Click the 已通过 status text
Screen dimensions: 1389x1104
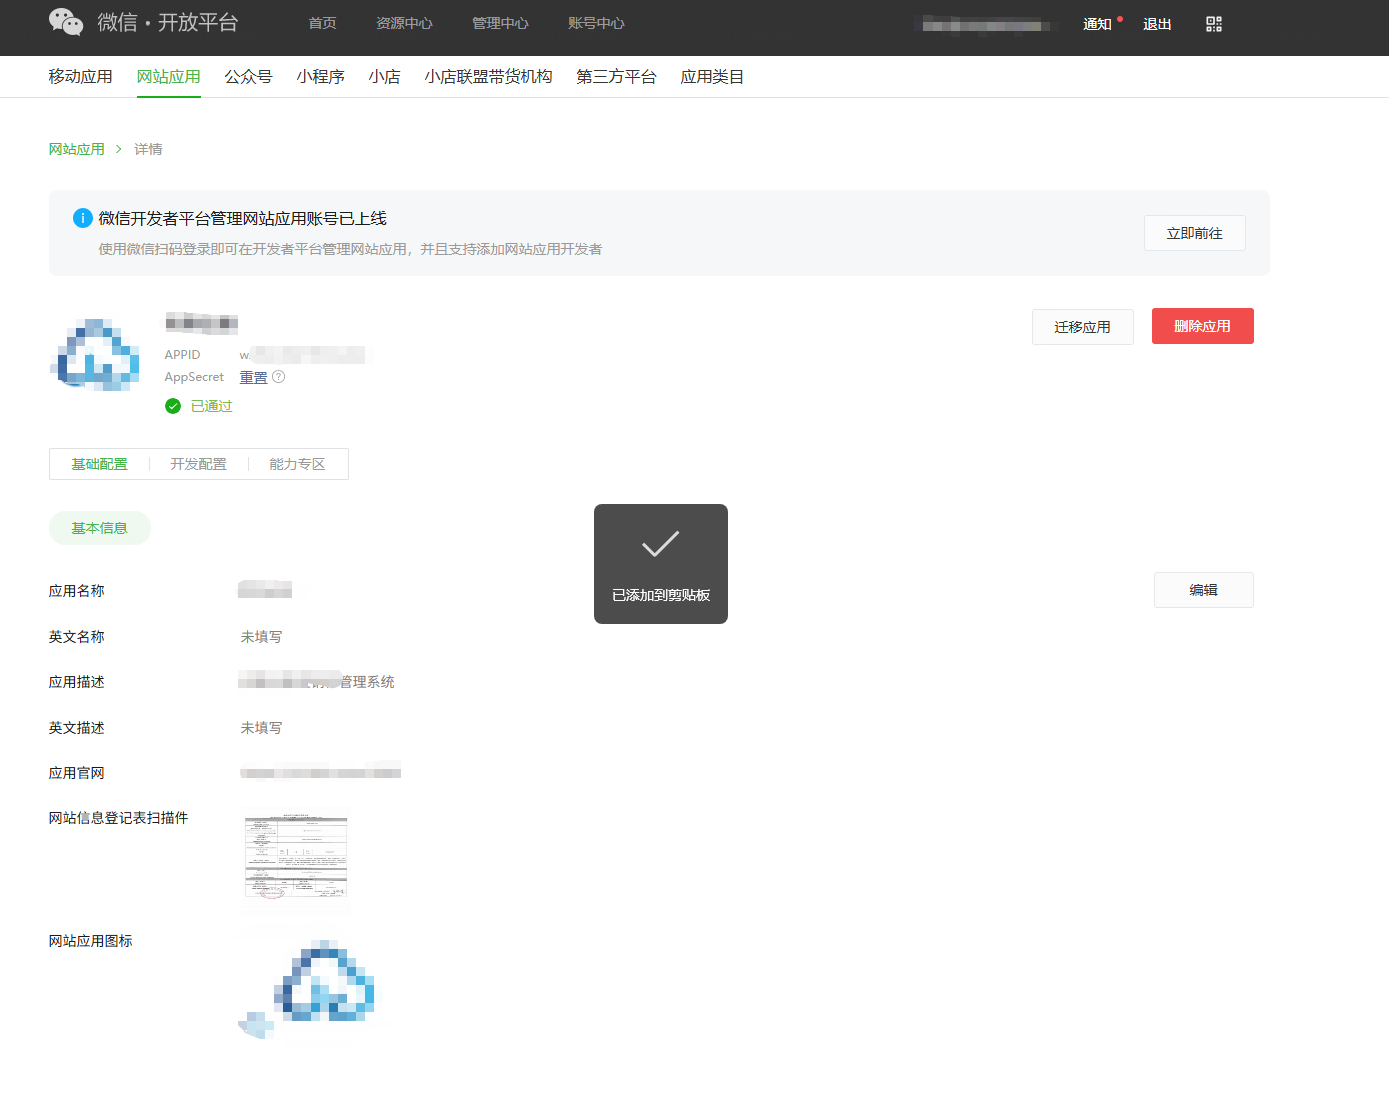click(211, 406)
